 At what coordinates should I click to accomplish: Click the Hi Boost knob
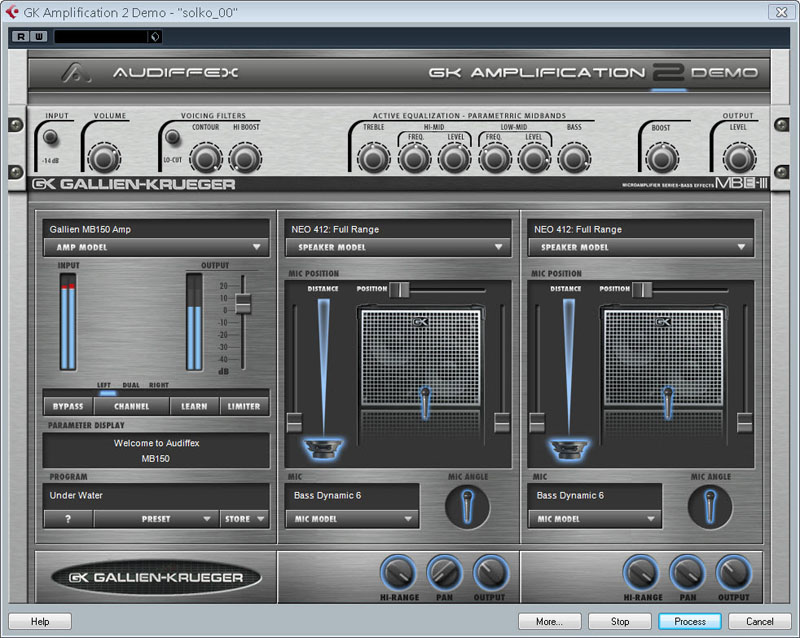tap(245, 159)
